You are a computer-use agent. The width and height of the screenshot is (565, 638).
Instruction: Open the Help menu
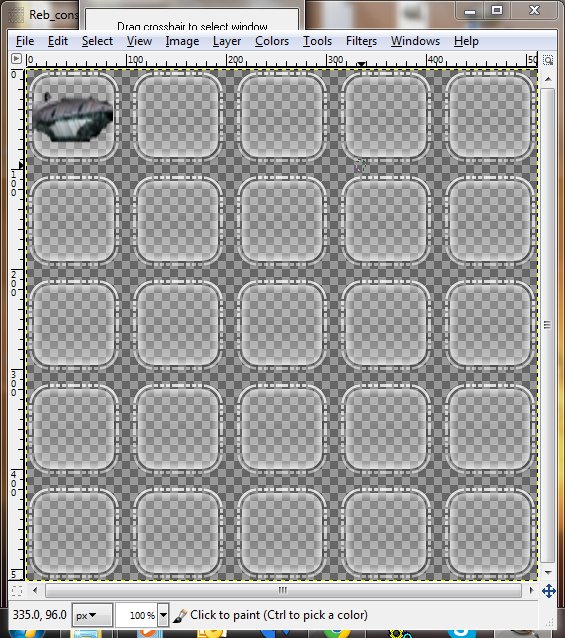(x=466, y=41)
